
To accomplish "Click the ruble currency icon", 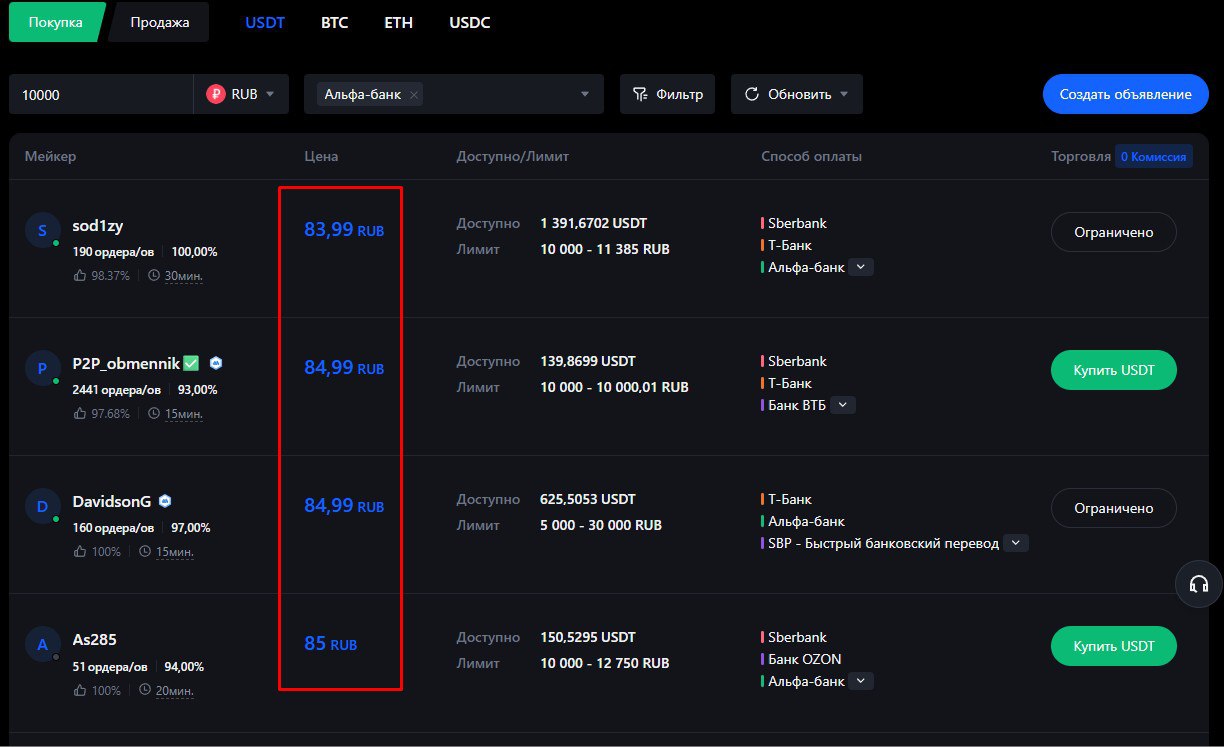I will coord(216,94).
